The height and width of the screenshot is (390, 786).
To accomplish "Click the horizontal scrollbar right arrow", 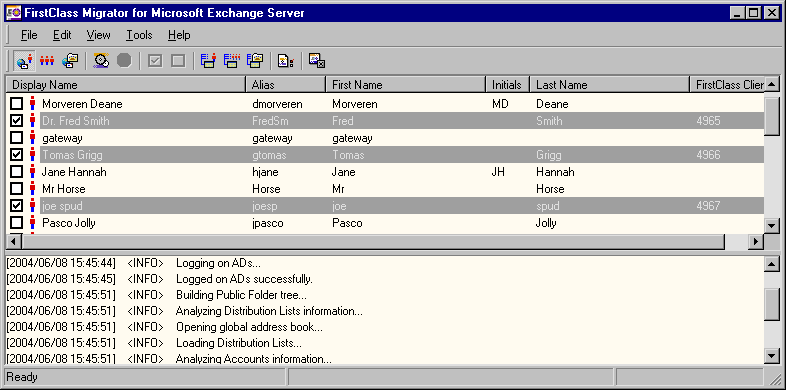I will pyautogui.click(x=756, y=242).
